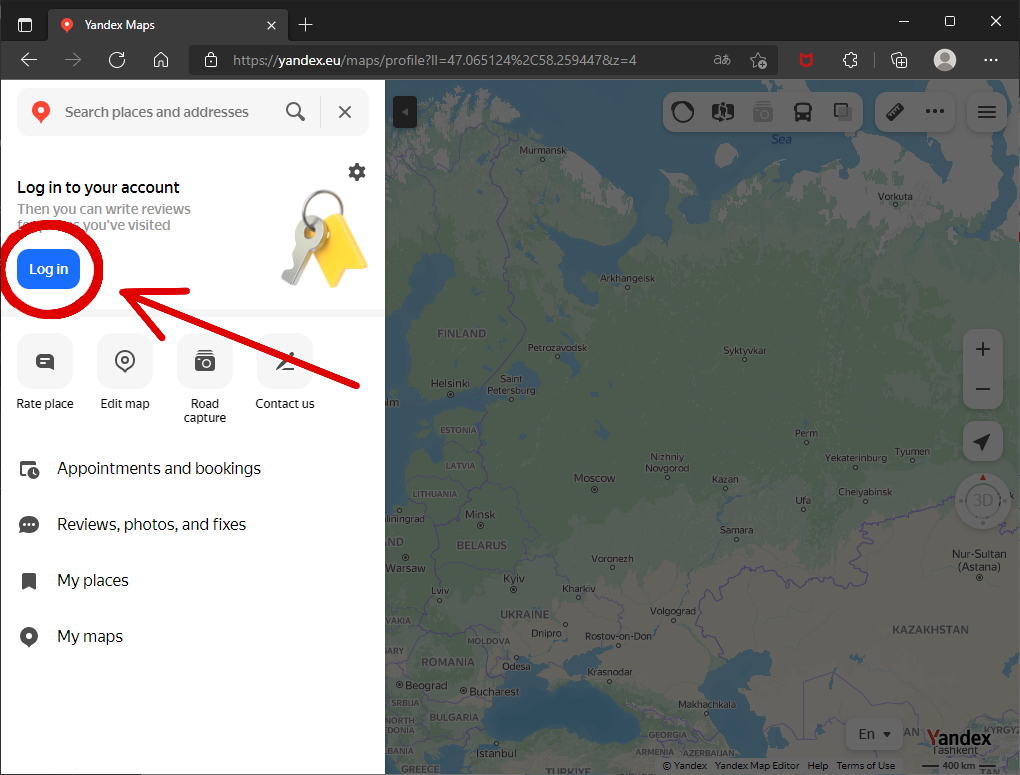The width and height of the screenshot is (1020, 775).
Task: Open the En language dropdown
Action: click(x=874, y=735)
